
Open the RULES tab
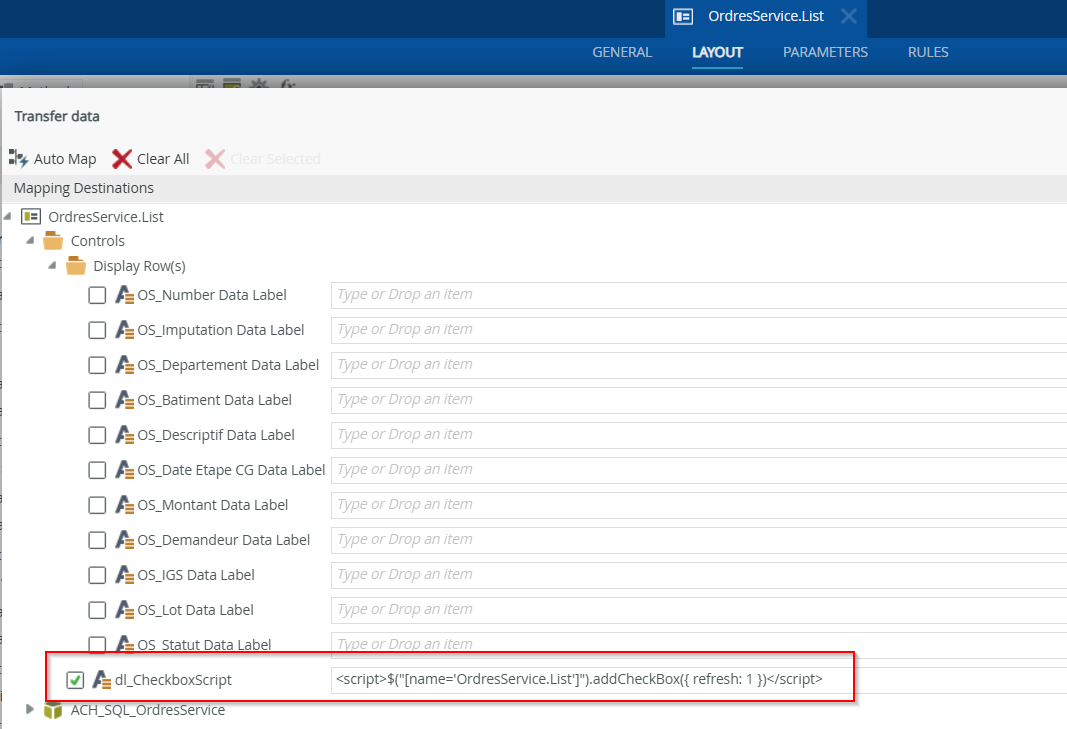[928, 52]
